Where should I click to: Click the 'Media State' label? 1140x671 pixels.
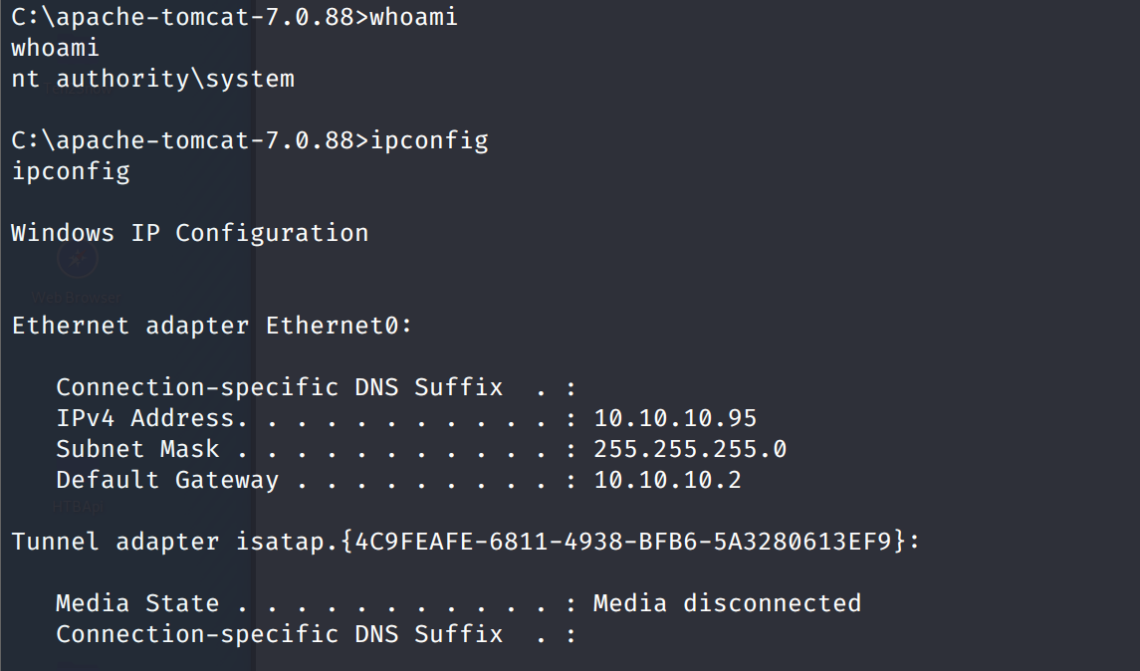tap(137, 603)
